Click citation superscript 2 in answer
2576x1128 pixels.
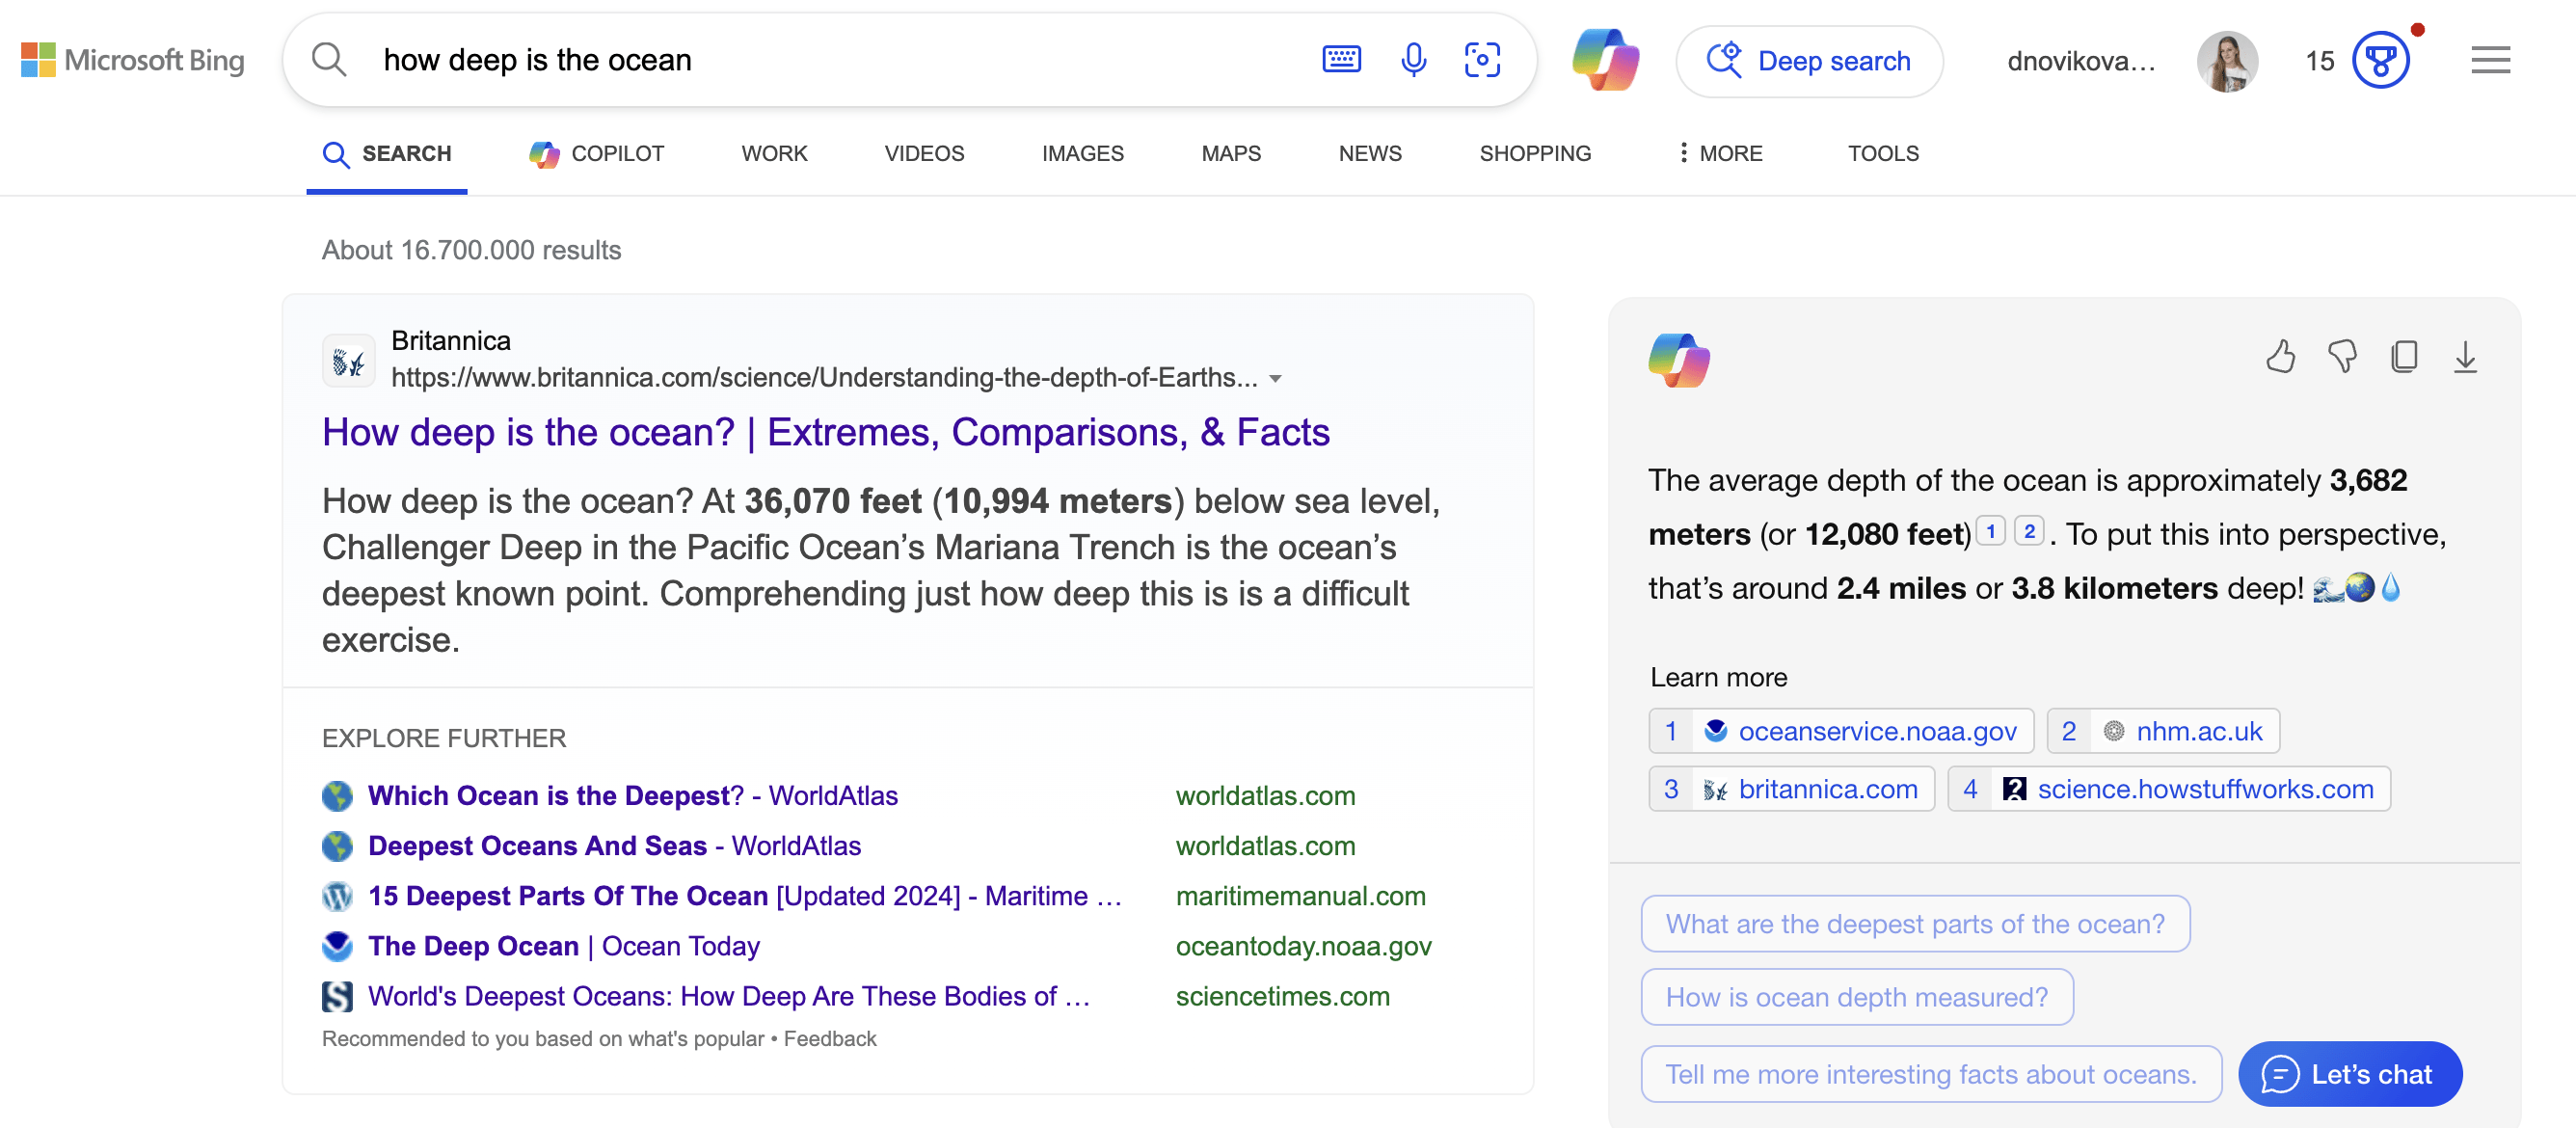click(x=2028, y=531)
